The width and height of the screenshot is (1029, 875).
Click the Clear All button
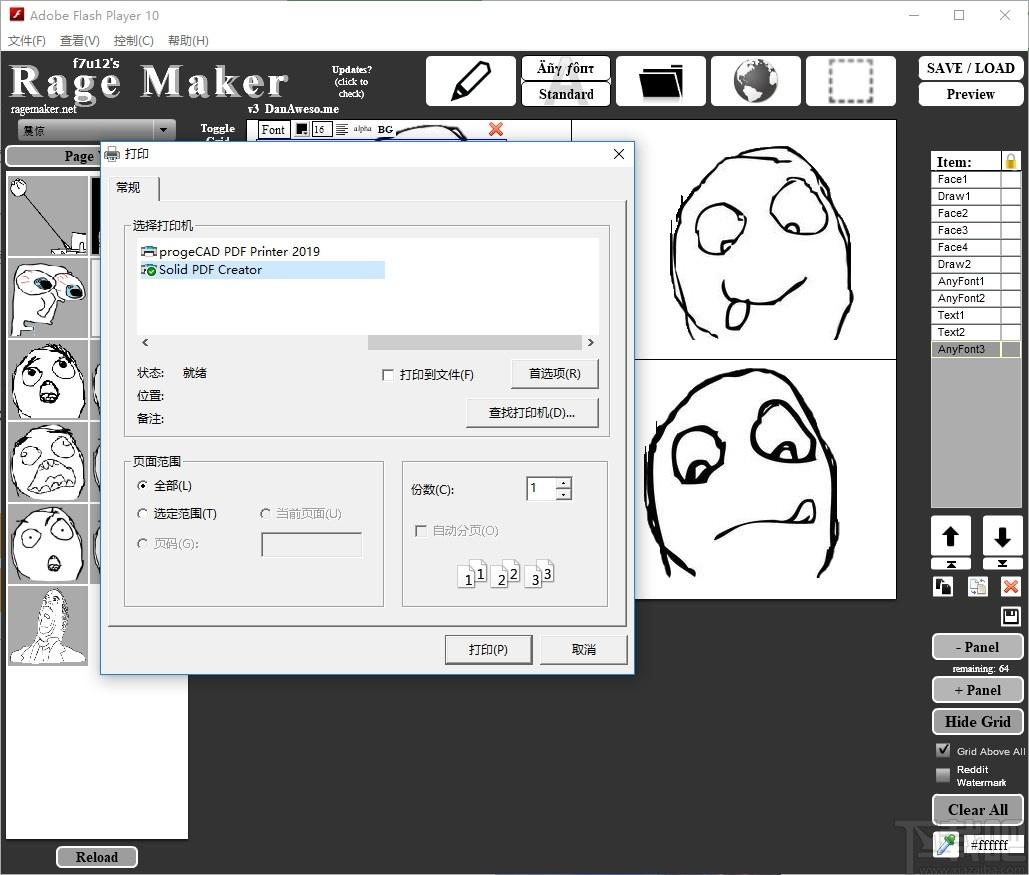[x=977, y=809]
